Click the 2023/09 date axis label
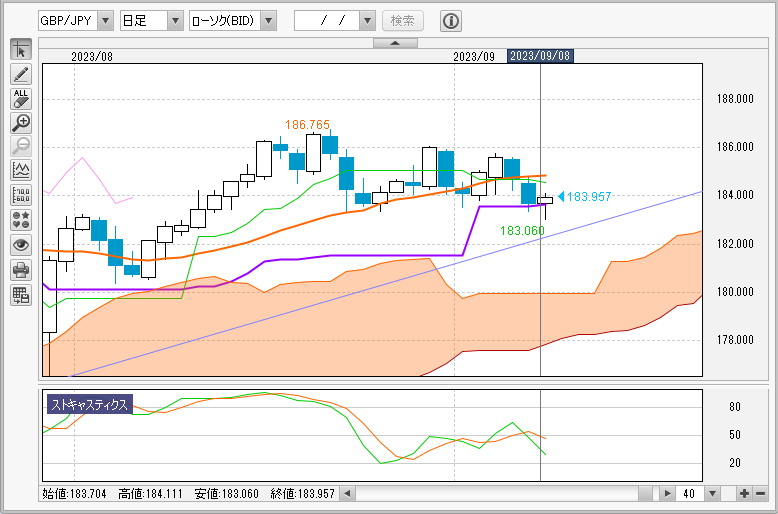 click(x=474, y=57)
